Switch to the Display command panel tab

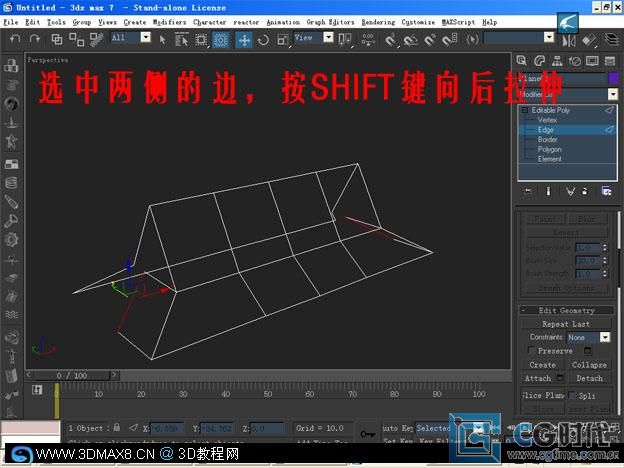coord(592,61)
